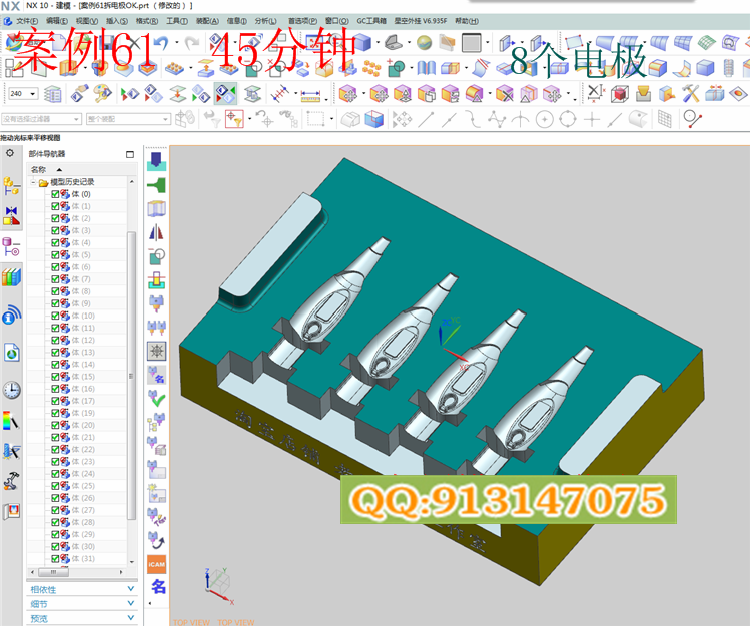This screenshot has height=626, width=750.
Task: Expand the 相依性 section
Action: 82,589
